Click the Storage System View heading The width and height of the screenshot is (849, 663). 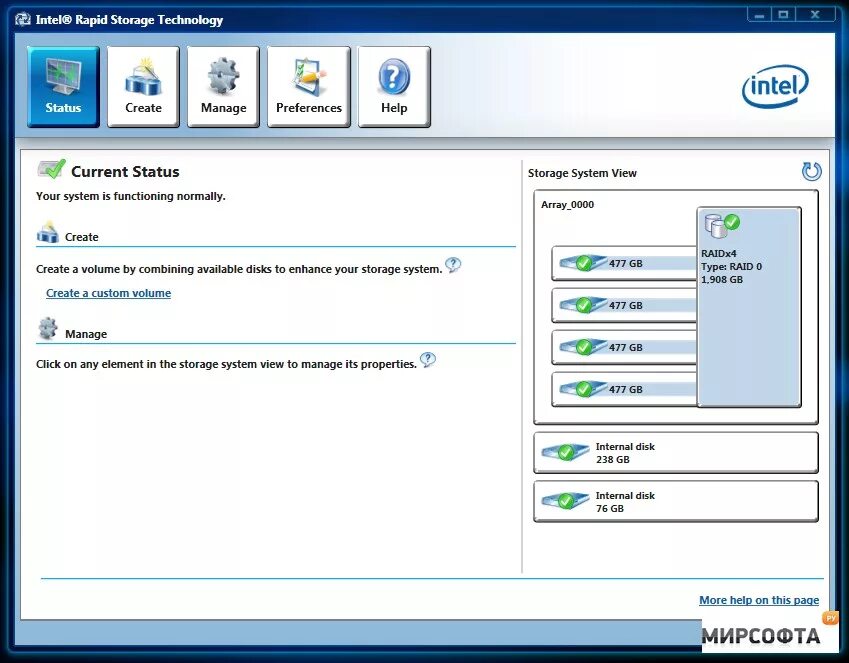point(582,173)
